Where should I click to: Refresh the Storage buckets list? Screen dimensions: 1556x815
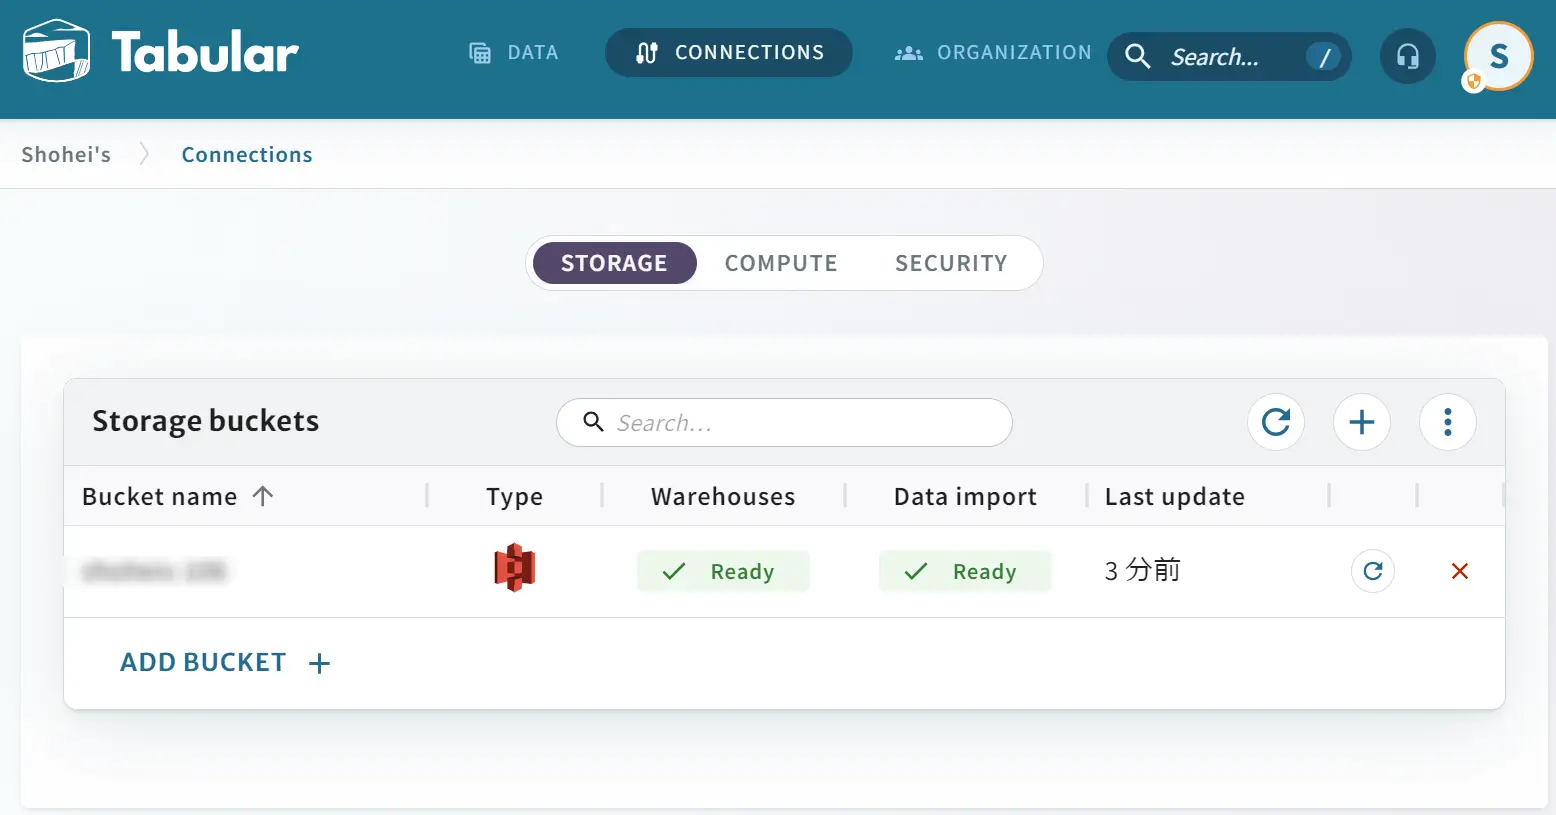(x=1276, y=422)
